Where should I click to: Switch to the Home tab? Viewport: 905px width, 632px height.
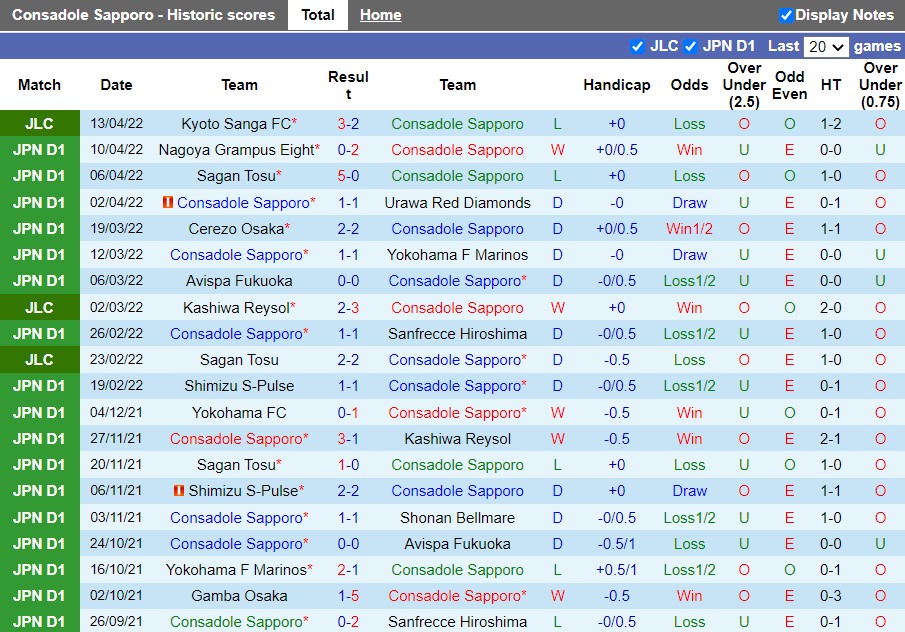pyautogui.click(x=379, y=14)
